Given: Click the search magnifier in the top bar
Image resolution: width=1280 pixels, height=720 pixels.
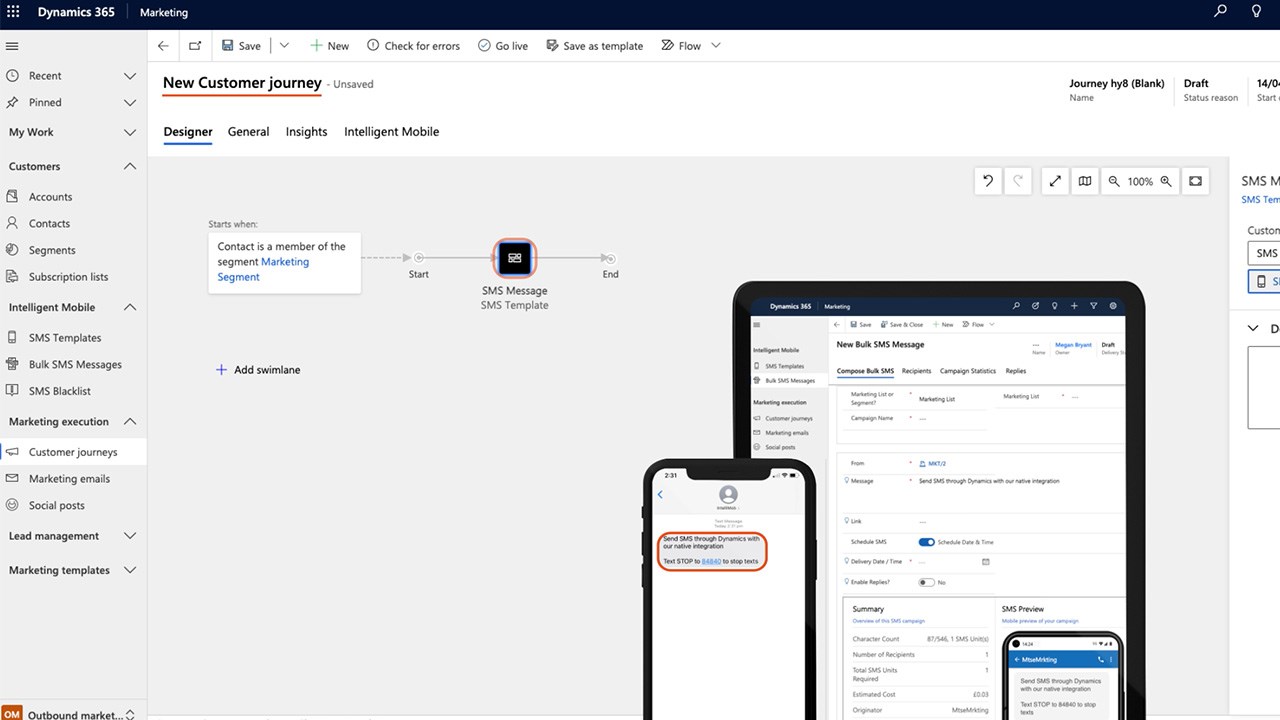Looking at the screenshot, I should (x=1220, y=12).
